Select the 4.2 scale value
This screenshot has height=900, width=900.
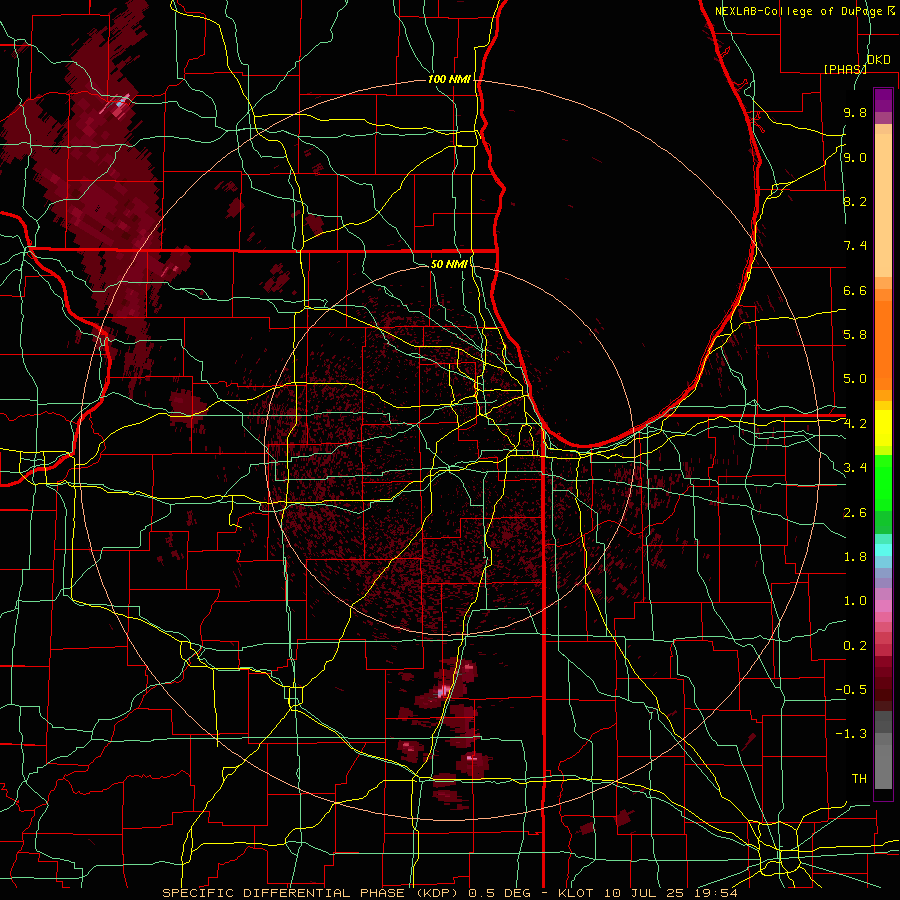click(855, 424)
